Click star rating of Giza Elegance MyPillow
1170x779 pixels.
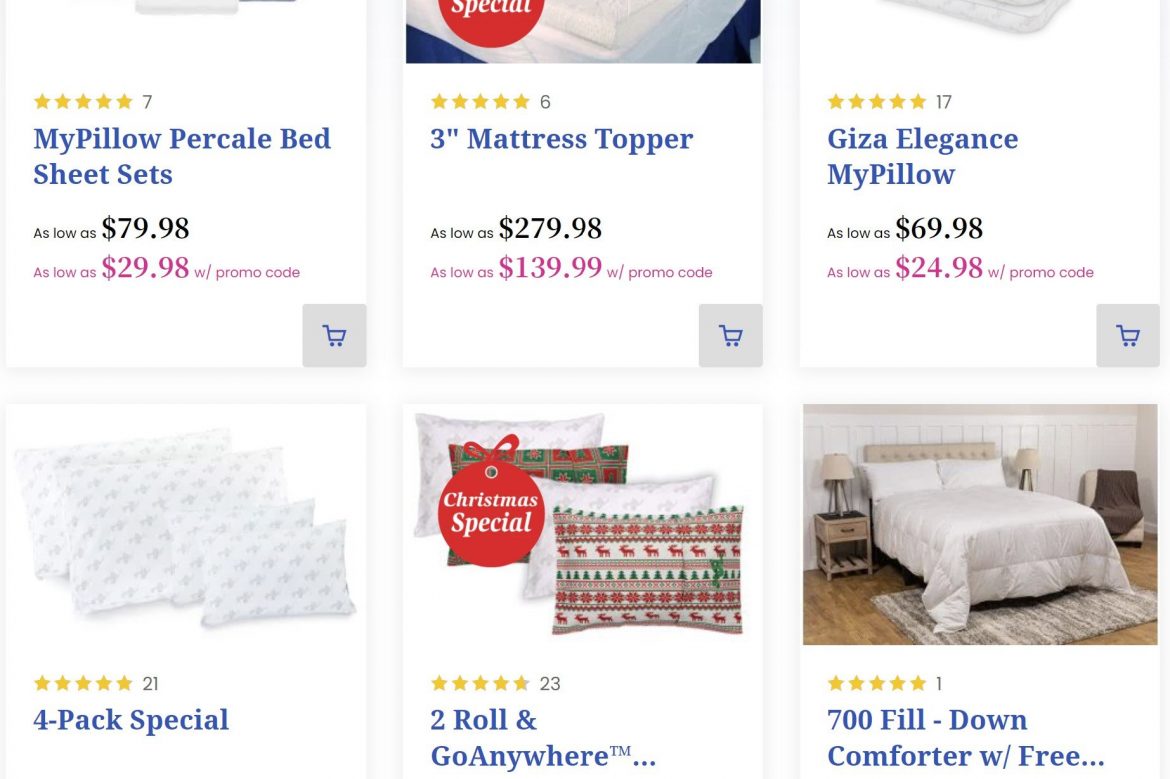pos(877,102)
